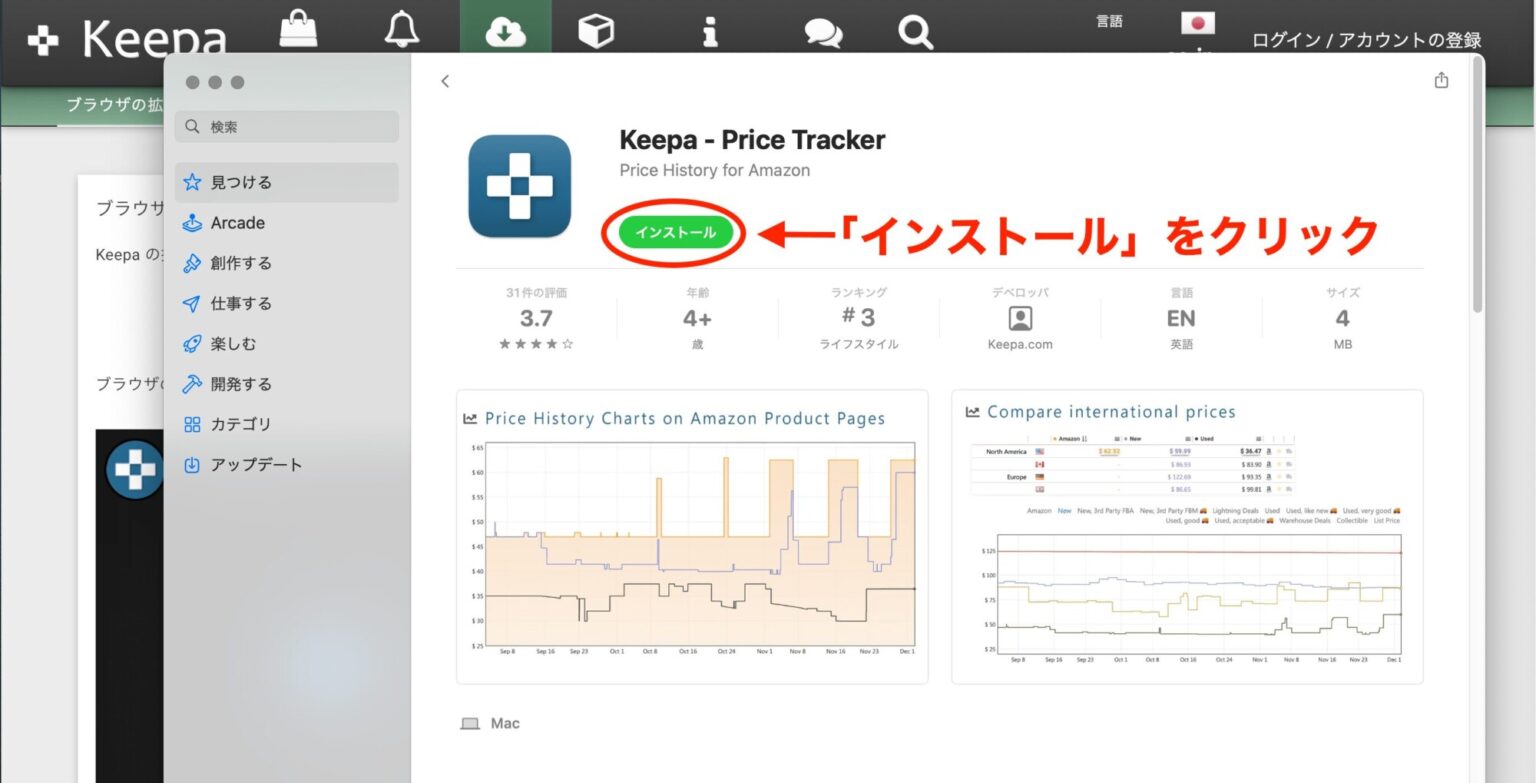Open the chat icon in top navigation
This screenshot has height=783, width=1536.
click(x=822, y=31)
